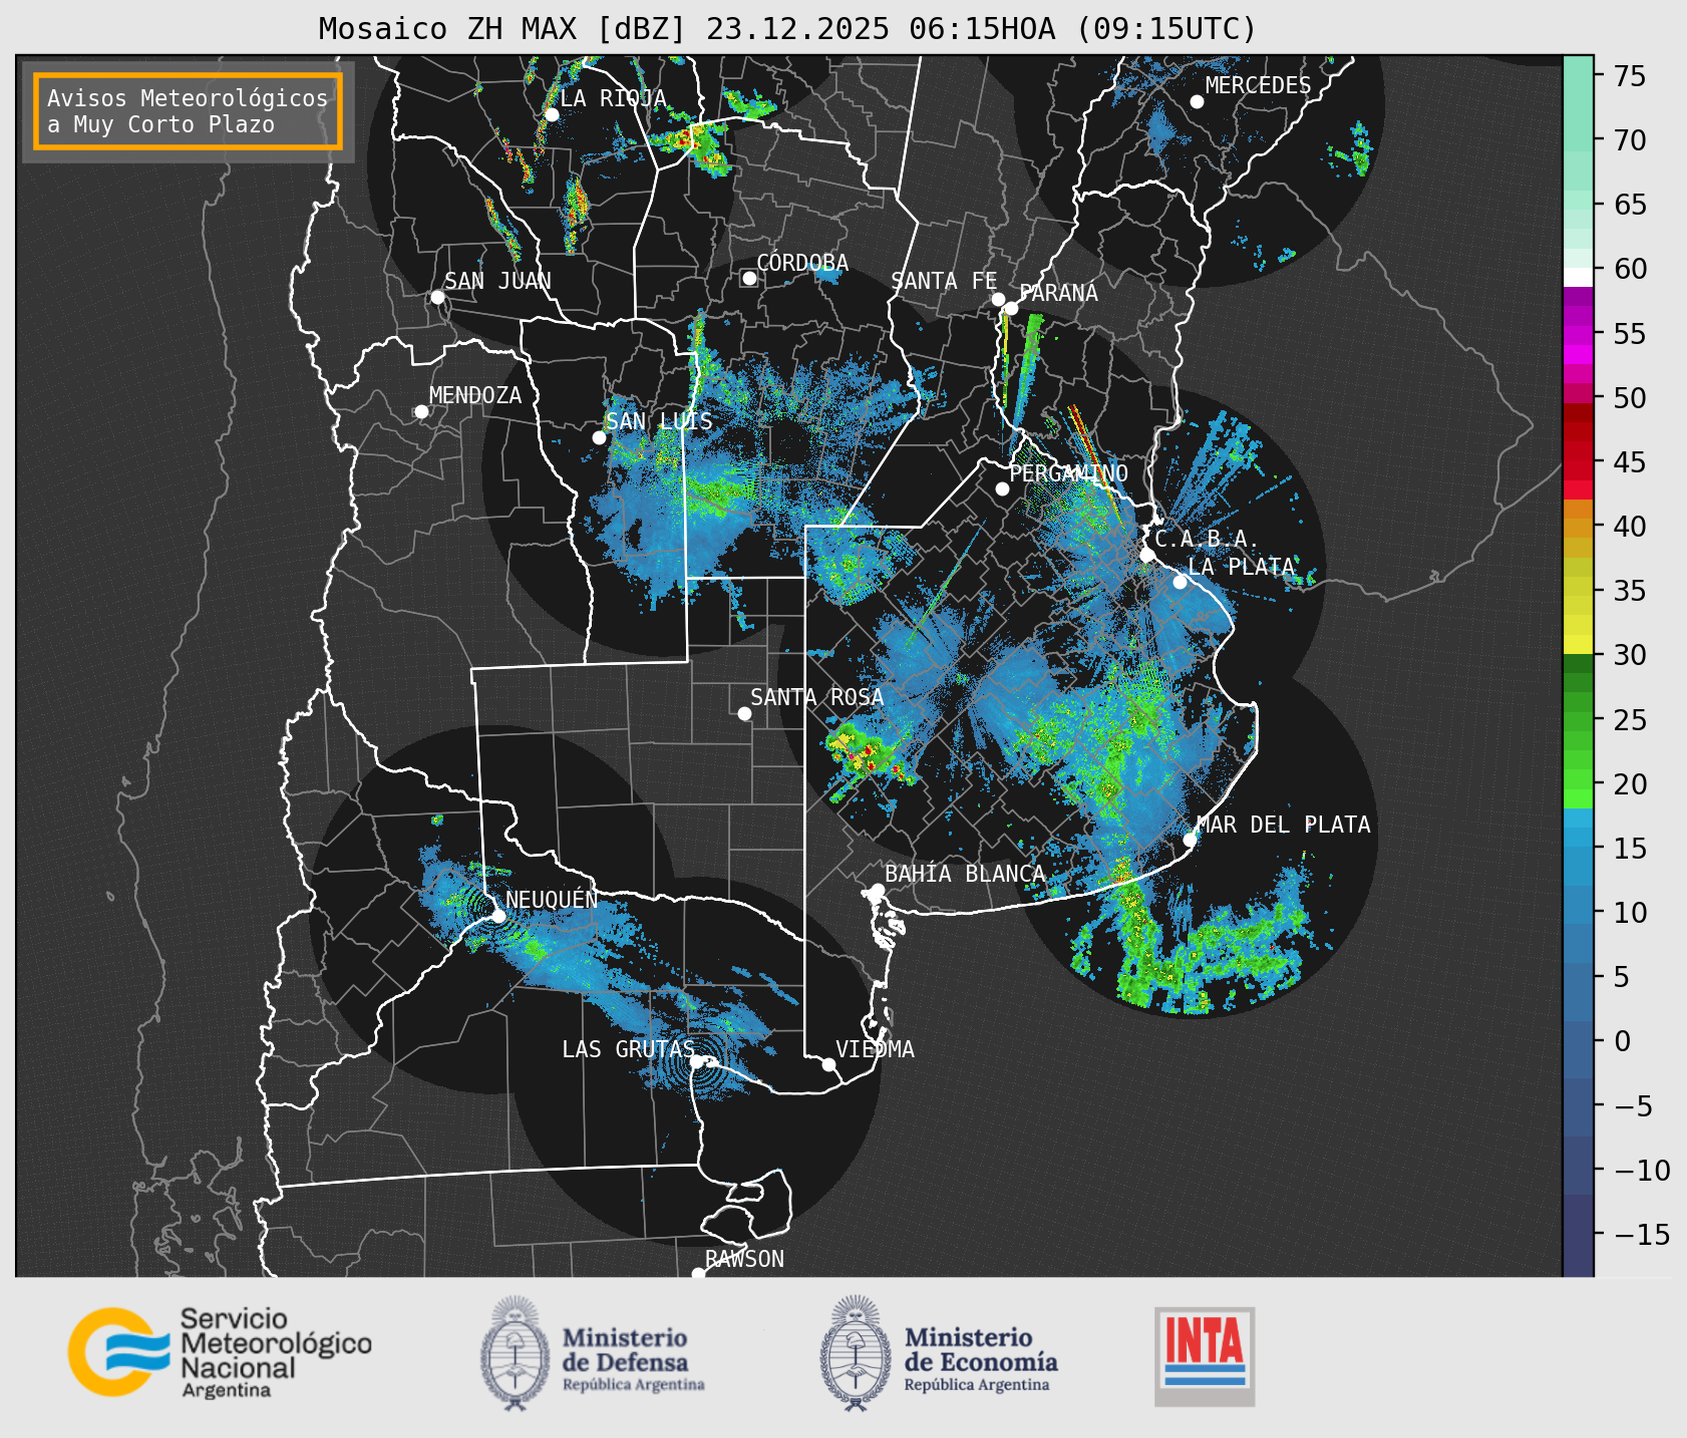Viewport: 1687px width, 1438px height.
Task: Click the SAN LUIS city marker dot
Action: pos(599,438)
